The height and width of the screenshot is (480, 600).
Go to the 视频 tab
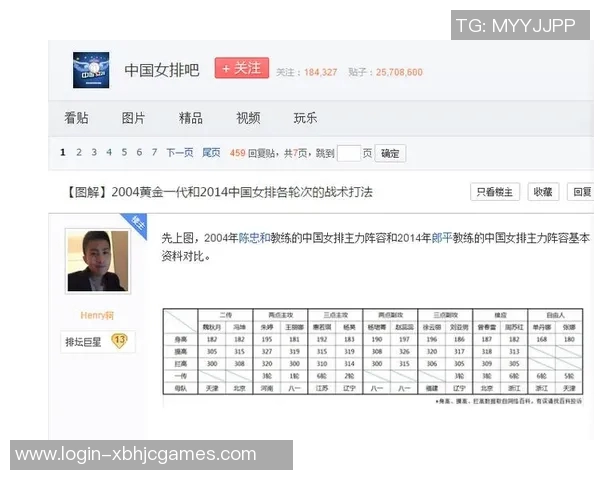pos(248,118)
